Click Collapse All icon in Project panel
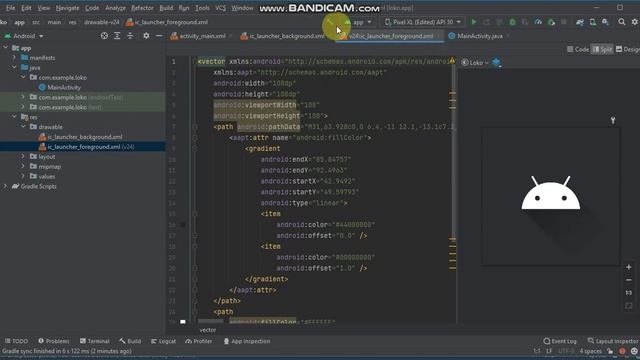 click(130, 36)
